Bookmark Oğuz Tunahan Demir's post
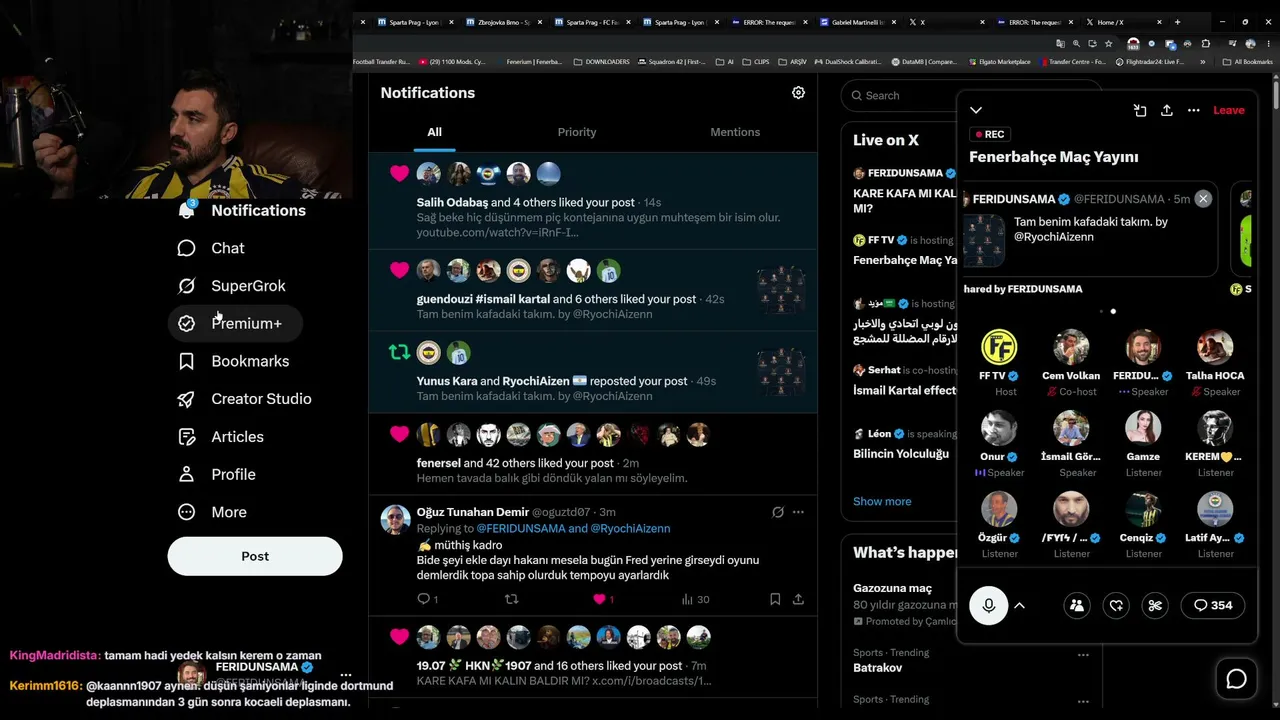Viewport: 1280px width, 720px height. pyautogui.click(x=775, y=599)
